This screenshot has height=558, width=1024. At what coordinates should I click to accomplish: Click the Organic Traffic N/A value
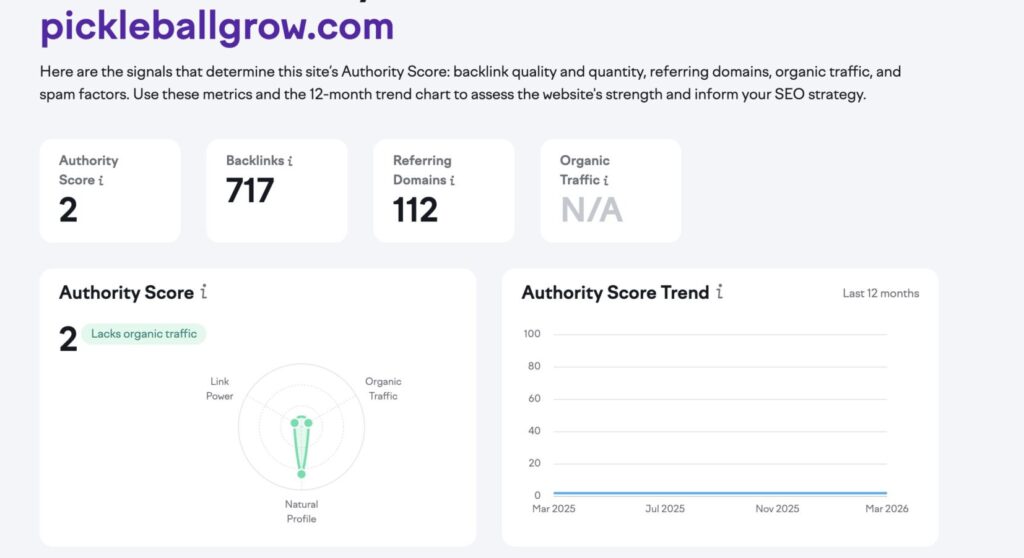(x=591, y=210)
